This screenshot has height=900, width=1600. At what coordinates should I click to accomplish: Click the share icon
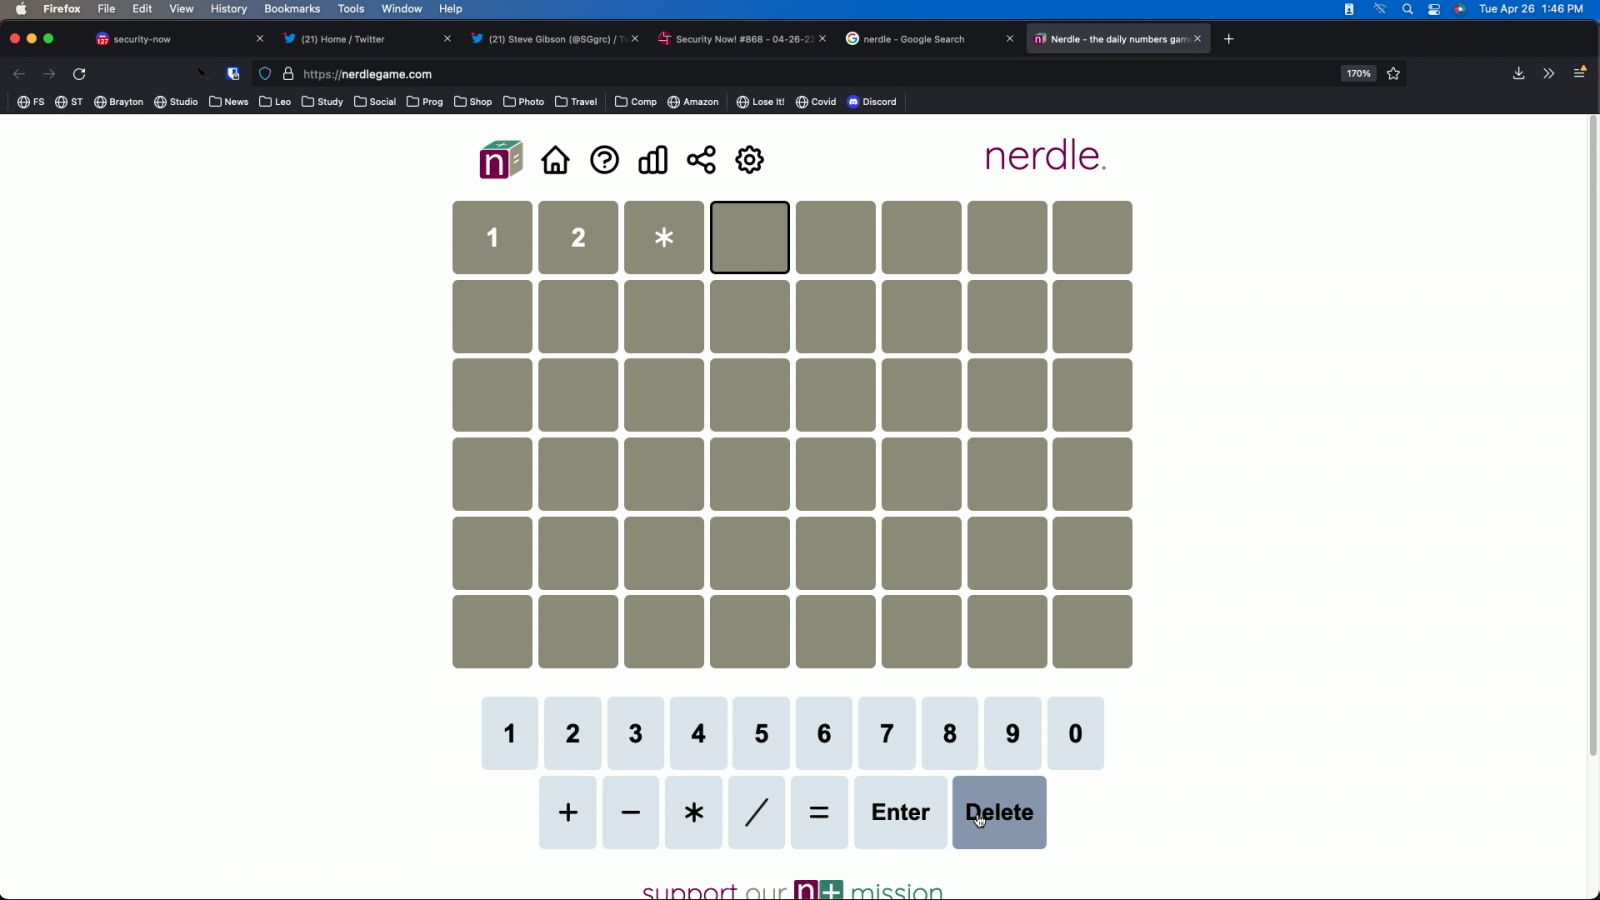click(x=701, y=160)
